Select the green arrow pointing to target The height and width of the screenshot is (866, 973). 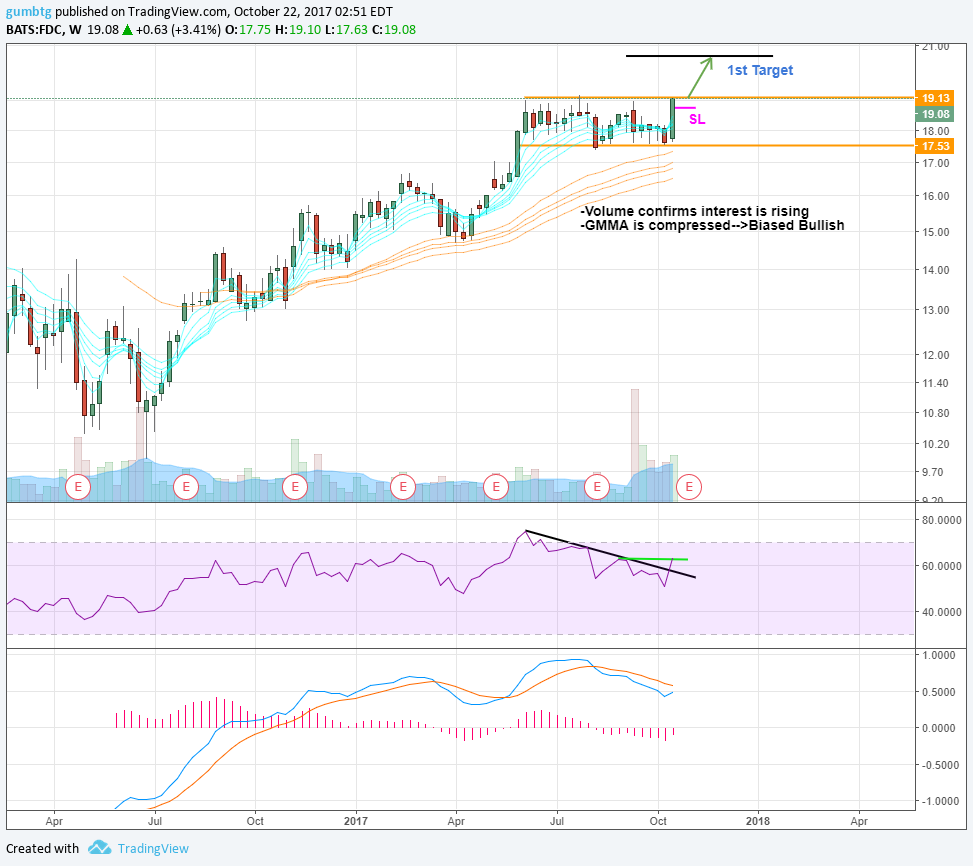[701, 77]
